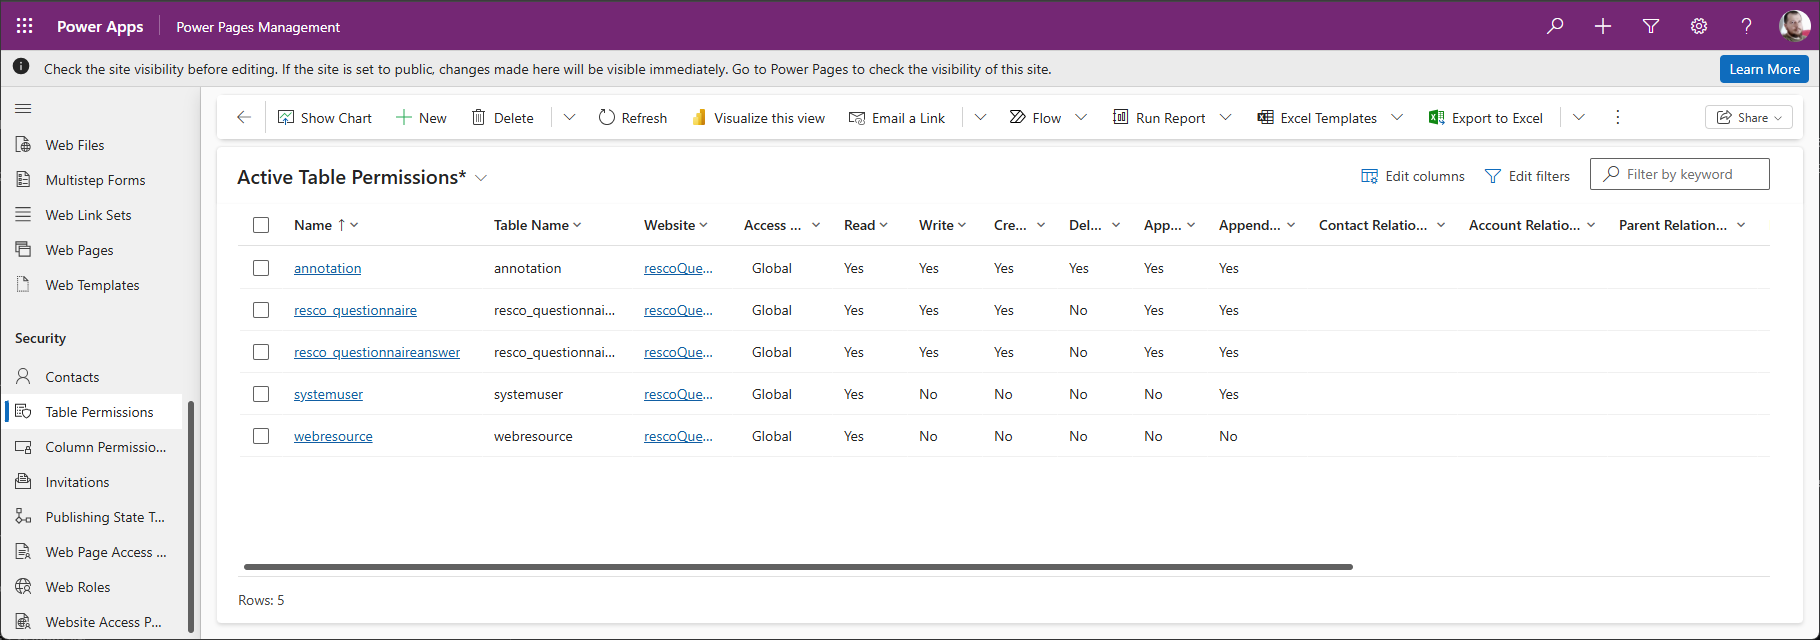
Task: Click Power Pages Management app title
Action: (x=258, y=27)
